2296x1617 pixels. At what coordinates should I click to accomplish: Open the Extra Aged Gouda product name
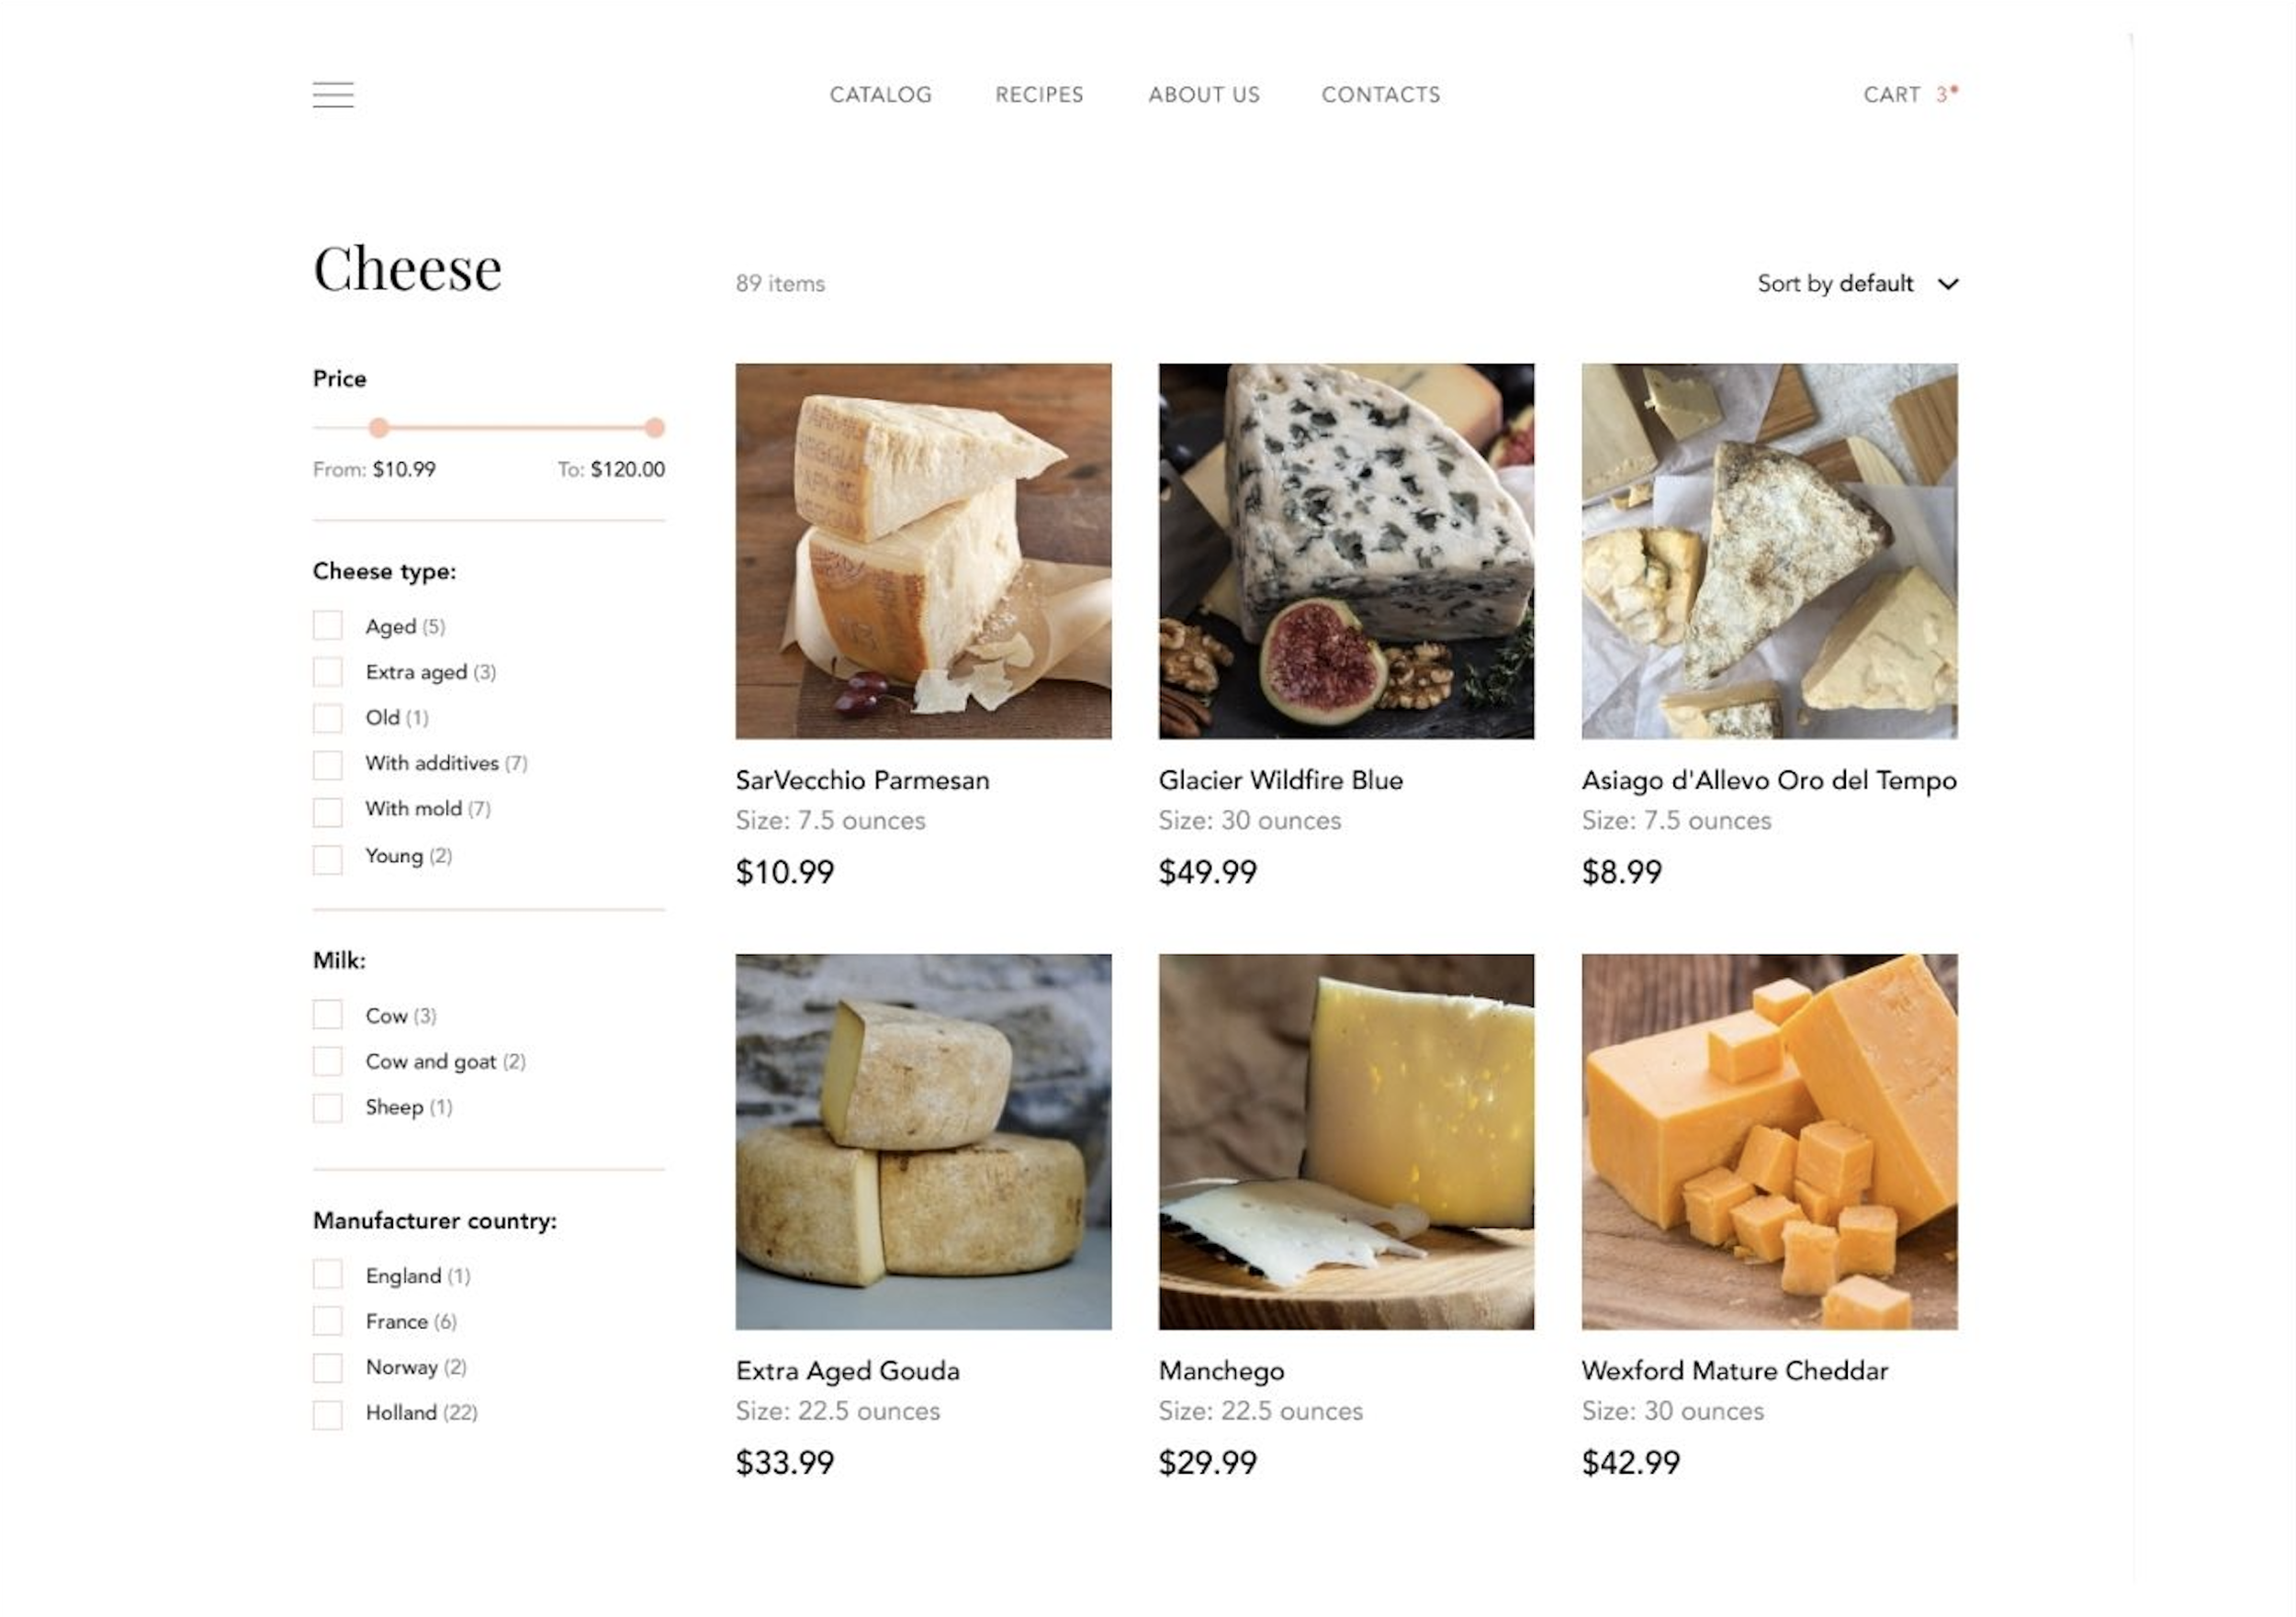[847, 1371]
